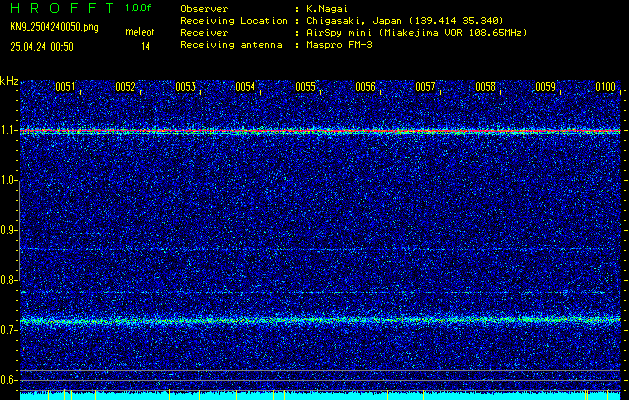The image size is (629, 400).
Task: Click the HROFFT title text
Action: [62, 8]
